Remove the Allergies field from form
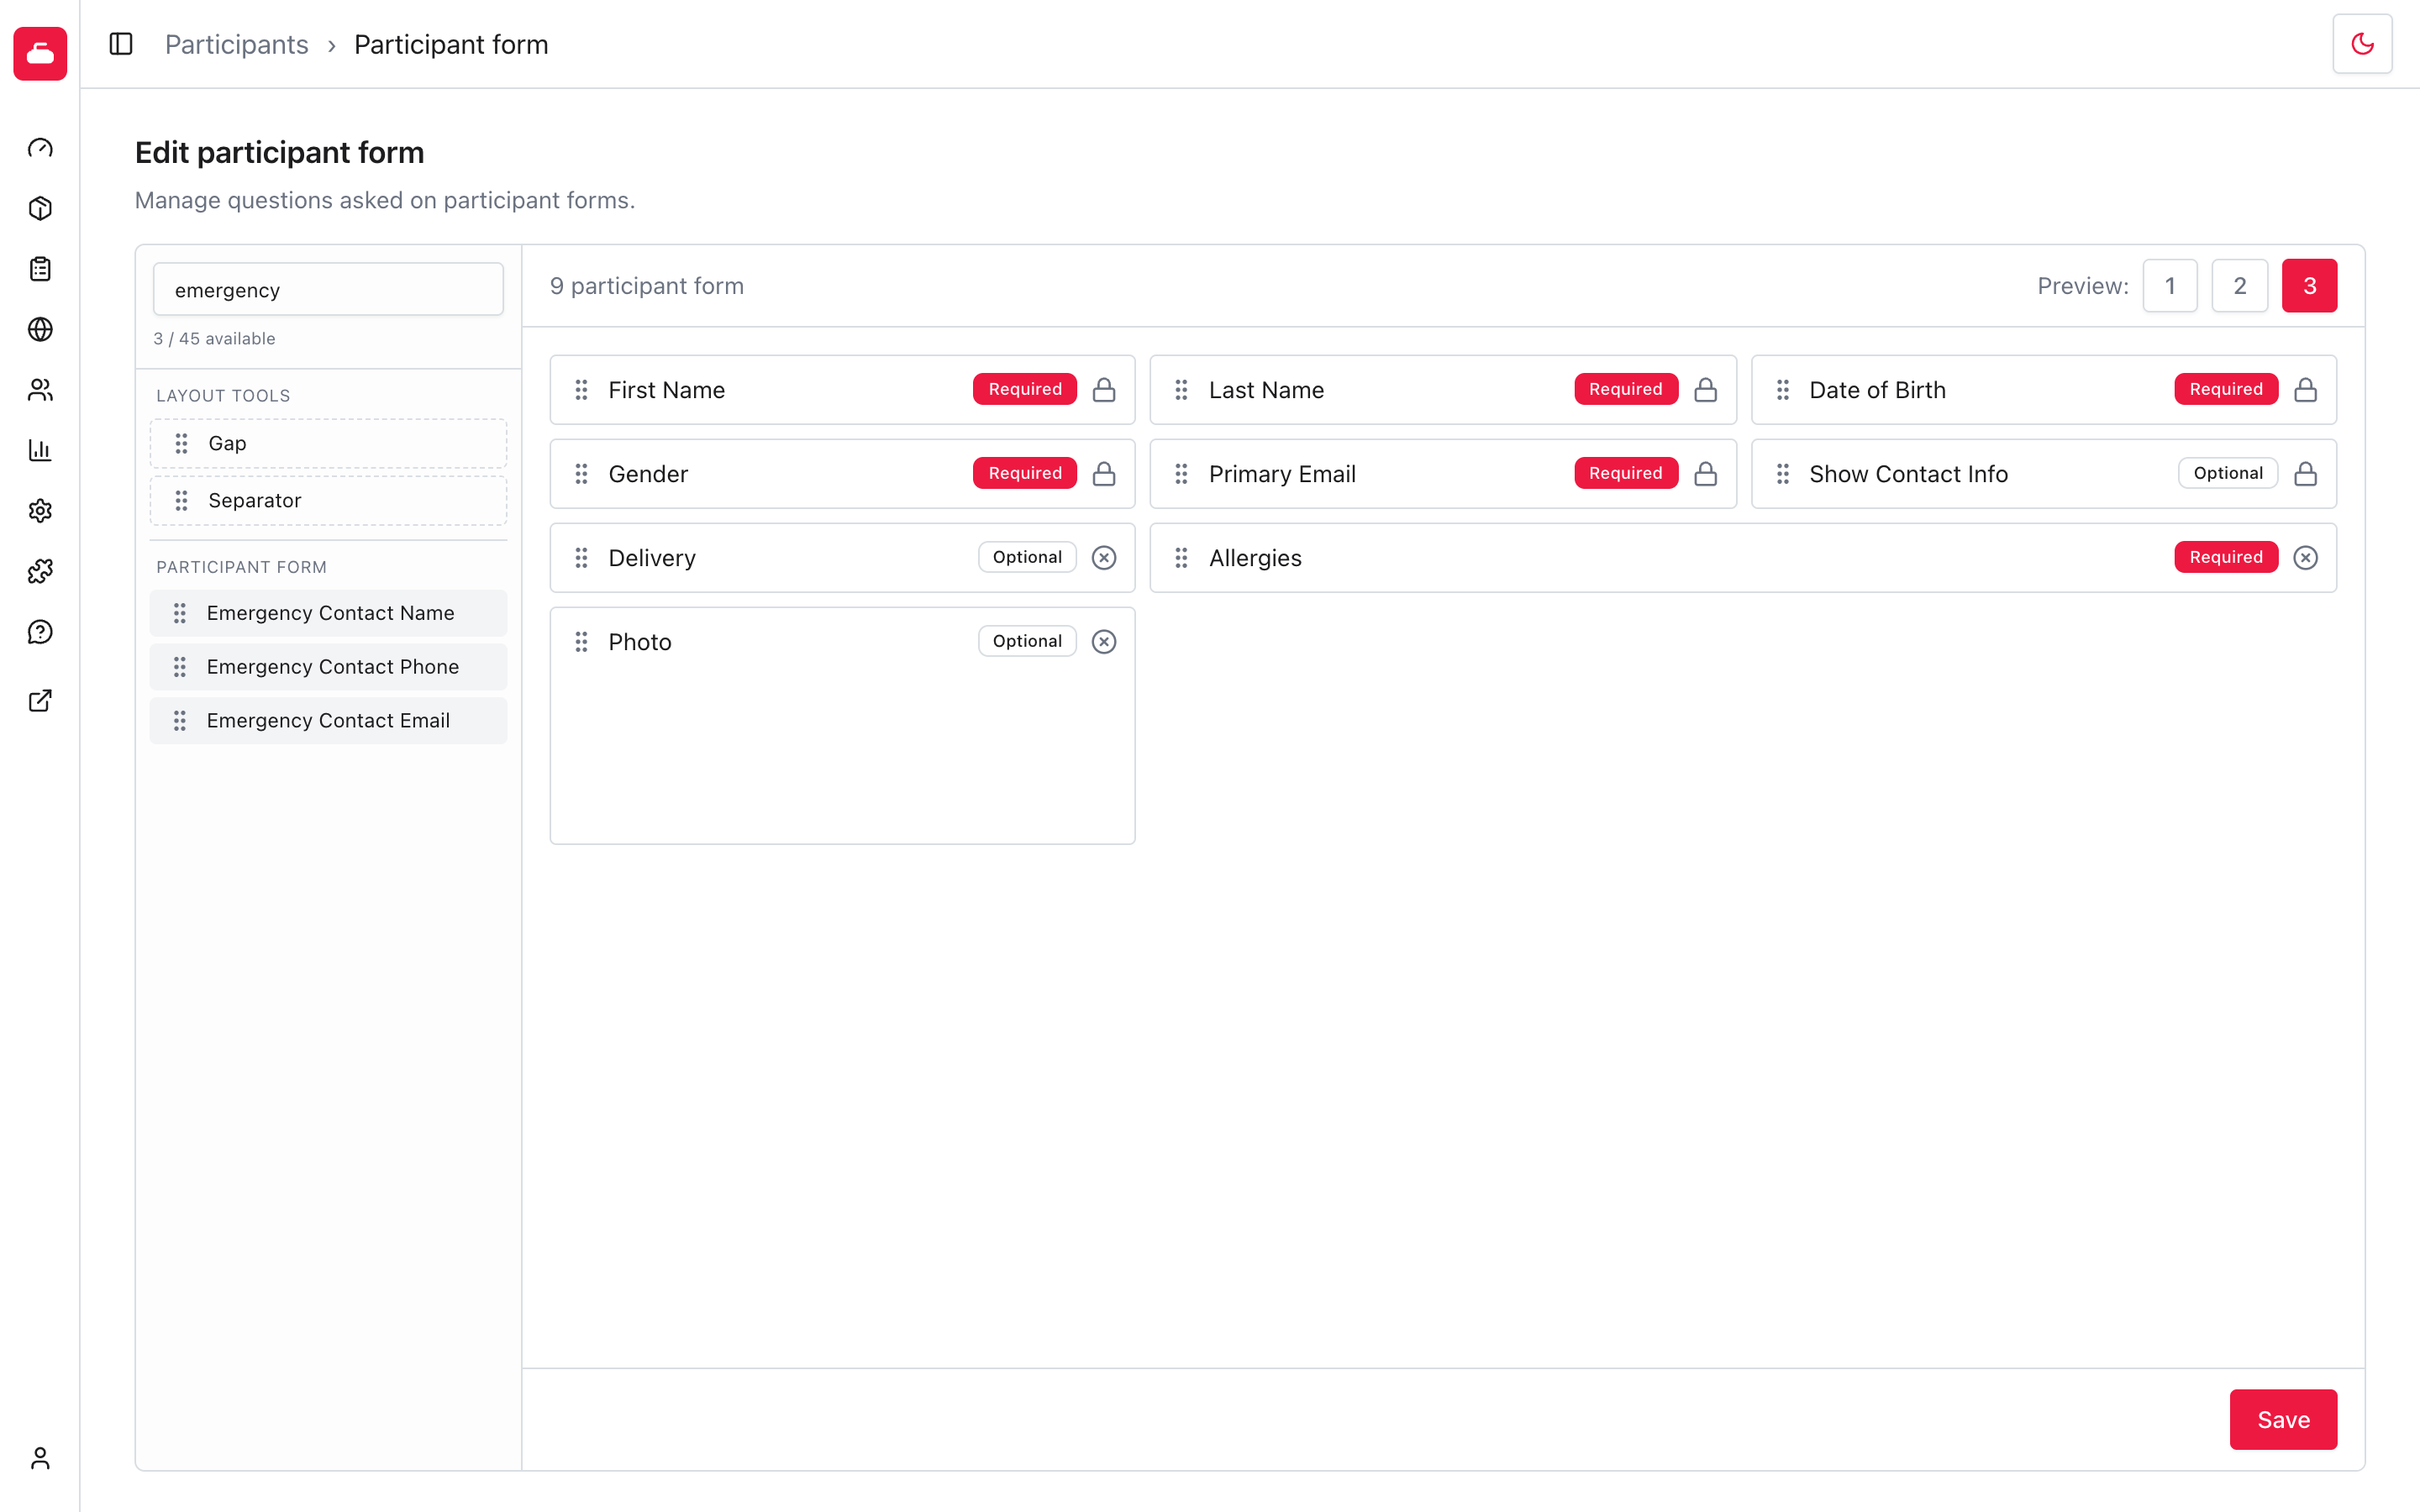This screenshot has height=1512, width=2420. click(2306, 558)
